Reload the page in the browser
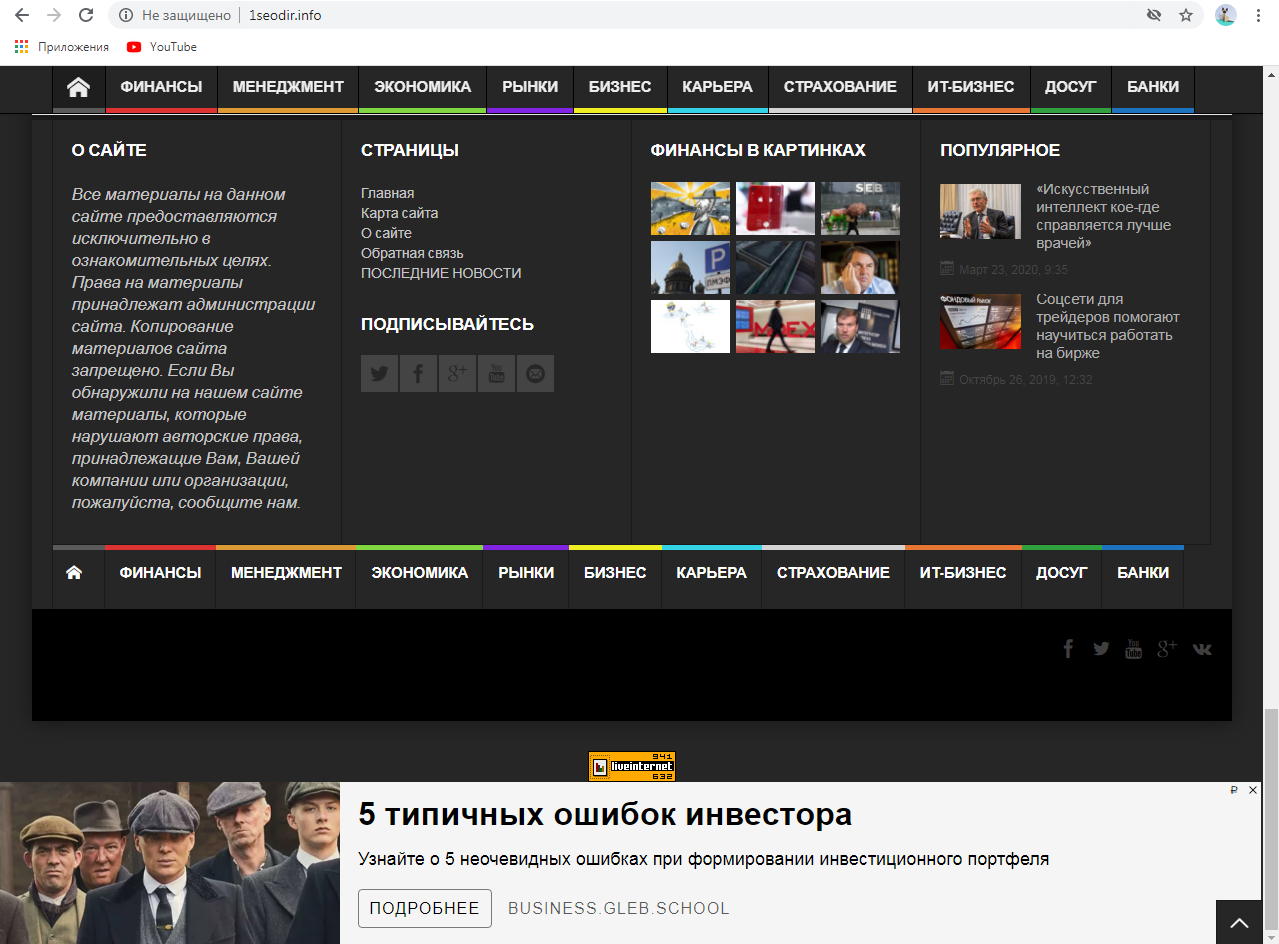Viewport: 1279px width, 944px height. [x=86, y=15]
